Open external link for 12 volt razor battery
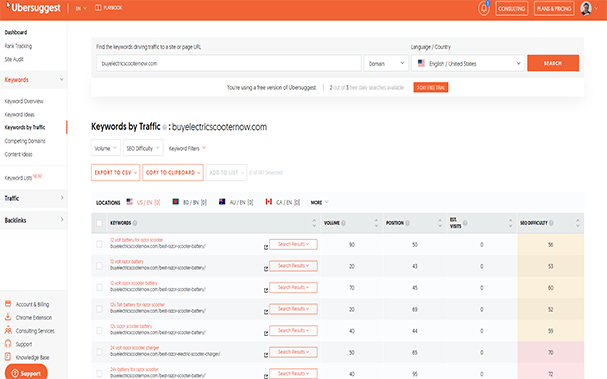 click(x=266, y=269)
